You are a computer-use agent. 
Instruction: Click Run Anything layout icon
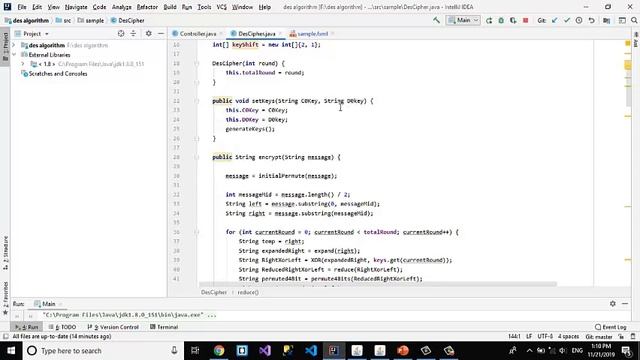[622, 20]
